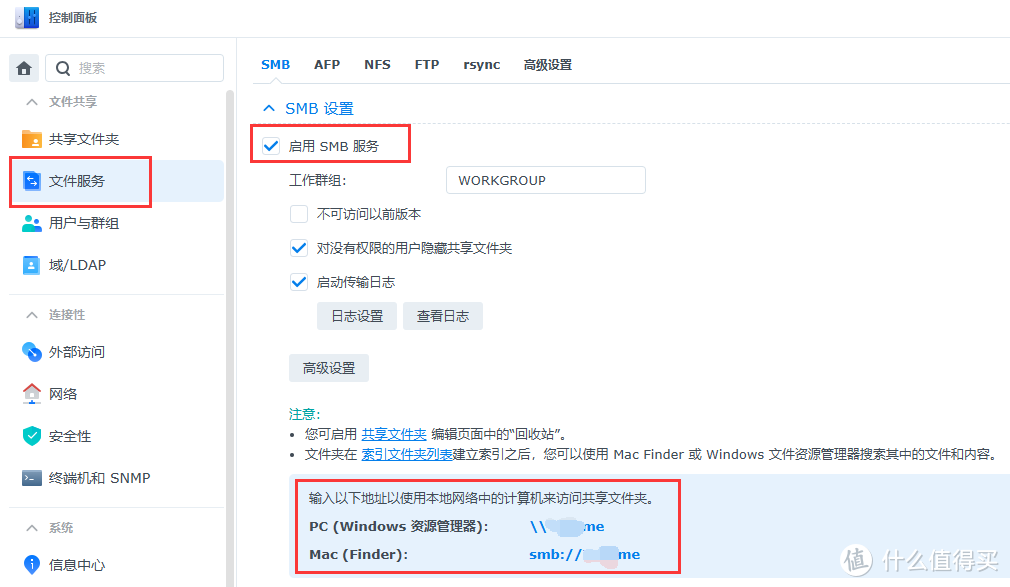Enable 不可访问以前版本 option
This screenshot has height=587, width=1010.
click(x=298, y=213)
